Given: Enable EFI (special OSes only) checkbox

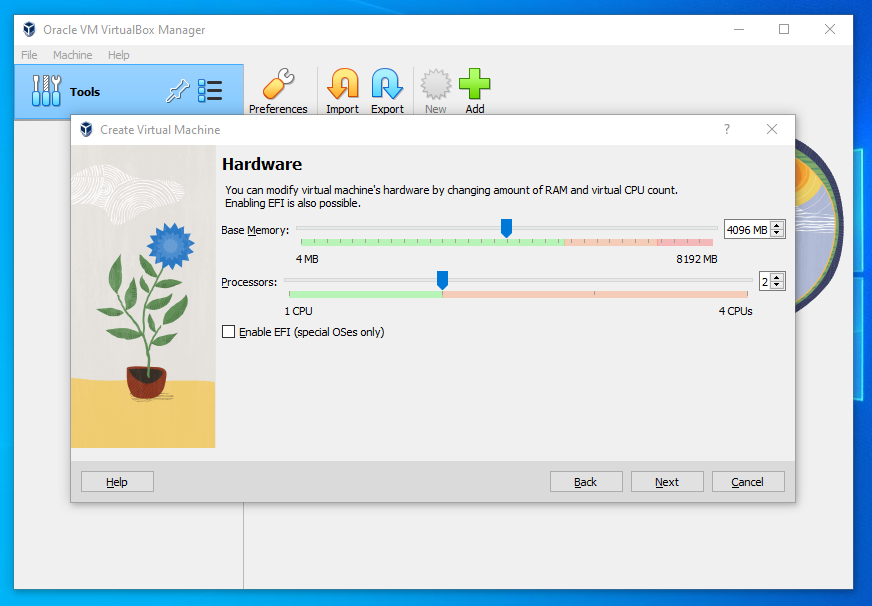Looking at the screenshot, I should pyautogui.click(x=228, y=332).
